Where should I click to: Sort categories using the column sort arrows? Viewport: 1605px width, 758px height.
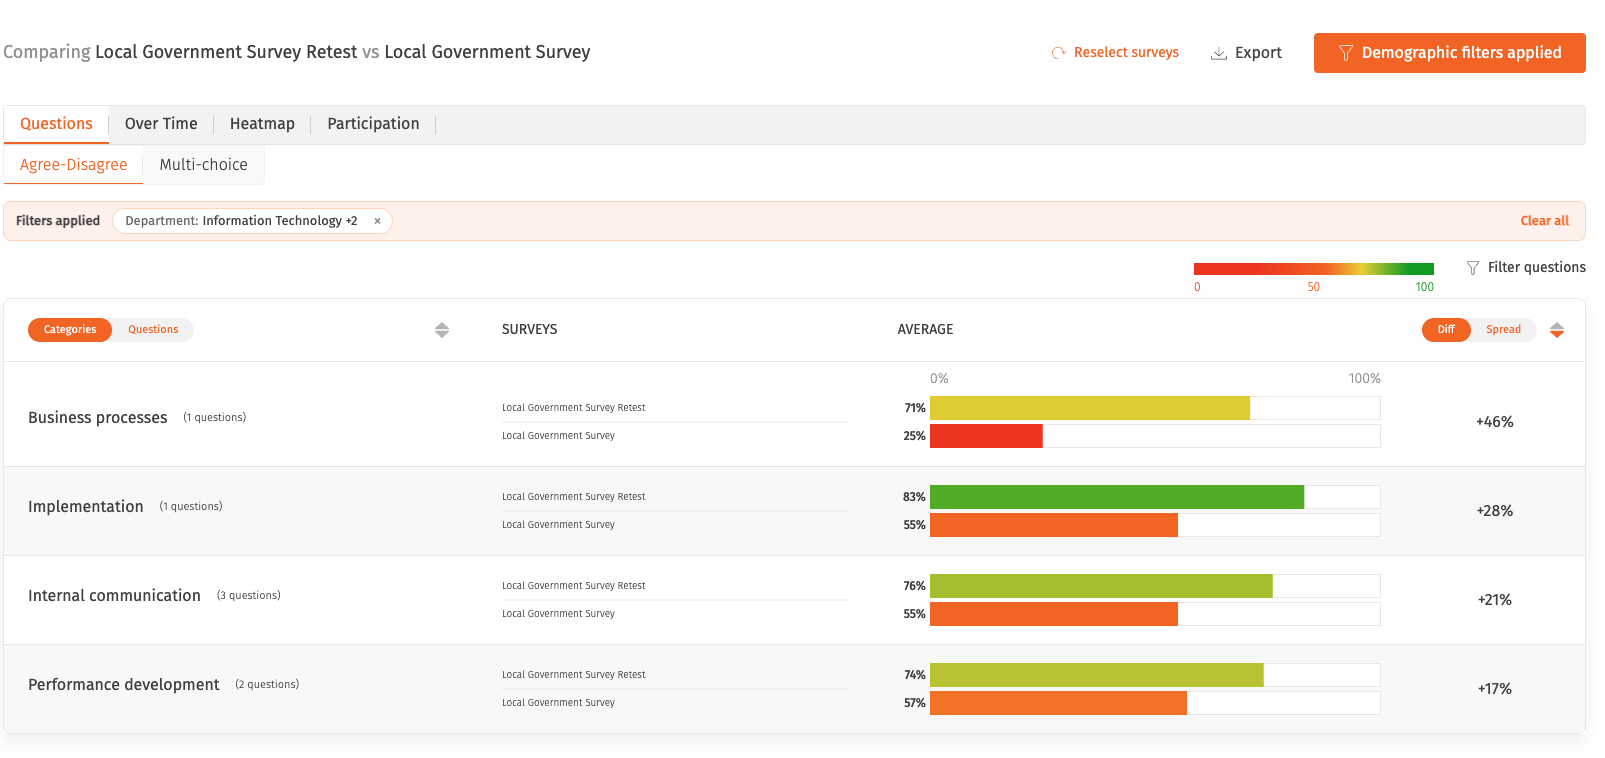point(442,330)
